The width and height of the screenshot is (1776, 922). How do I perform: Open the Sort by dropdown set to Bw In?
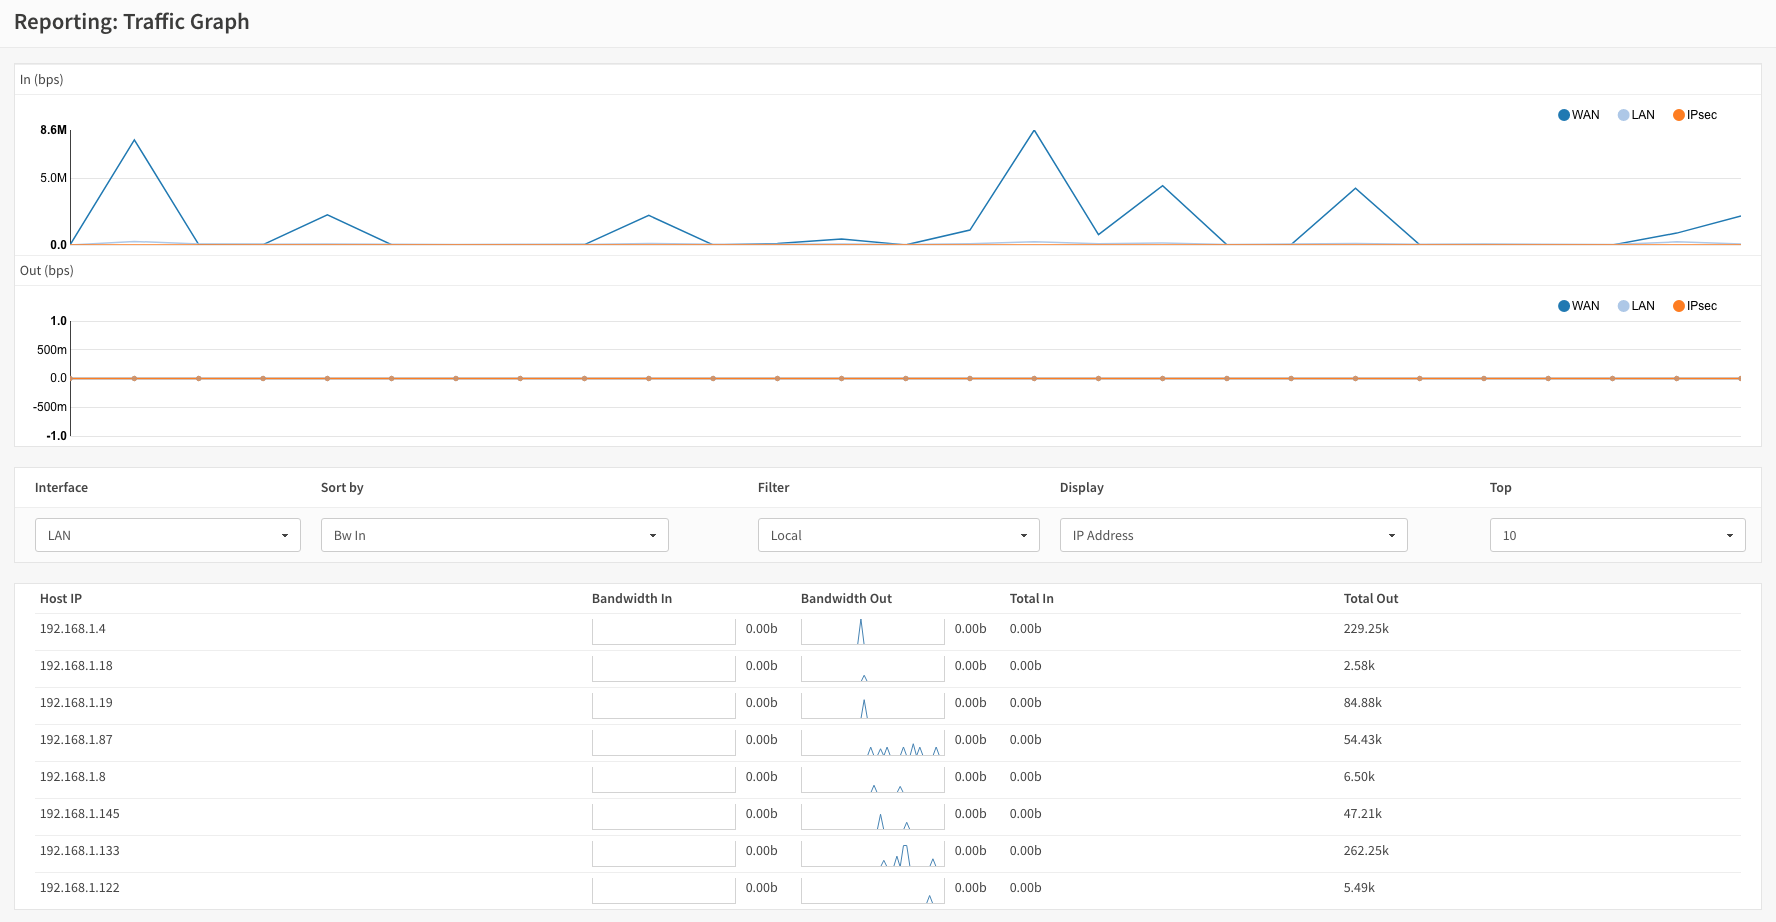click(494, 535)
